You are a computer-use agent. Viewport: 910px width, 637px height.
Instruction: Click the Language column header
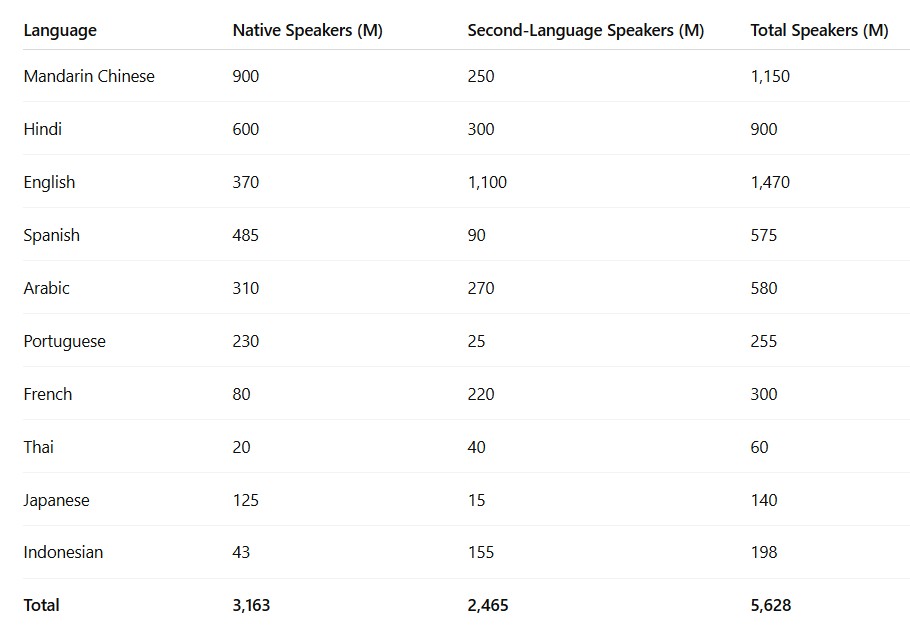[60, 30]
